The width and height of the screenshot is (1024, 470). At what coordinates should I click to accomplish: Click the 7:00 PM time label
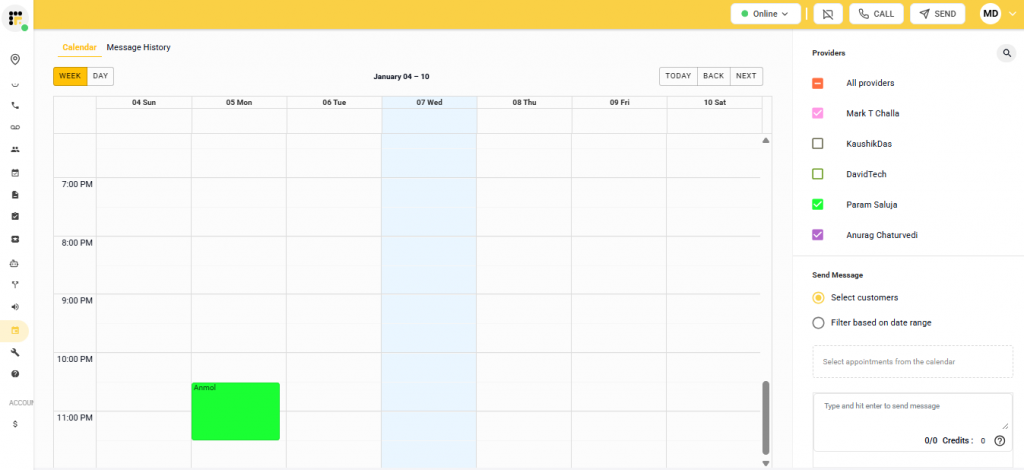pyautogui.click(x=77, y=185)
